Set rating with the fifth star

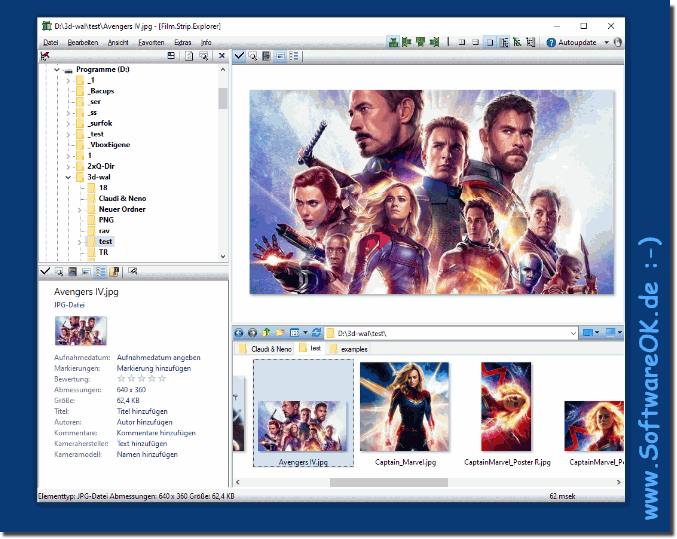click(162, 379)
